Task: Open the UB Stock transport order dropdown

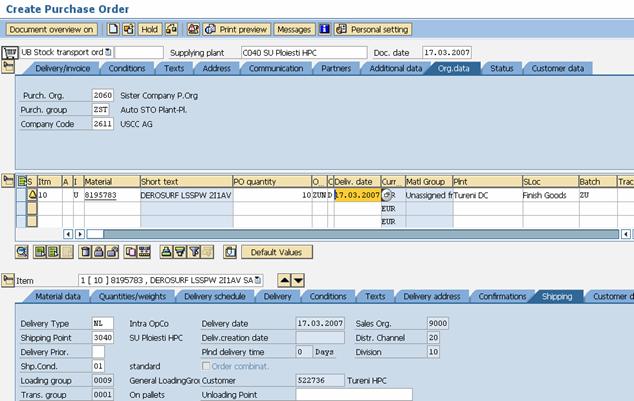Action: pyautogui.click(x=108, y=52)
